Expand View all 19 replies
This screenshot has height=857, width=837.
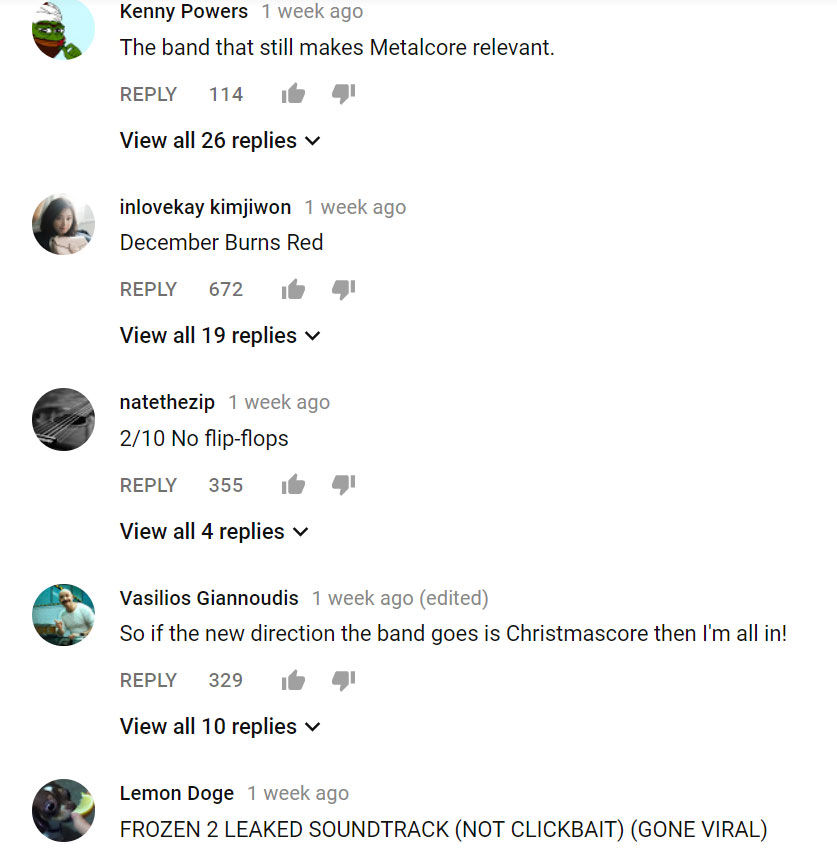(220, 336)
